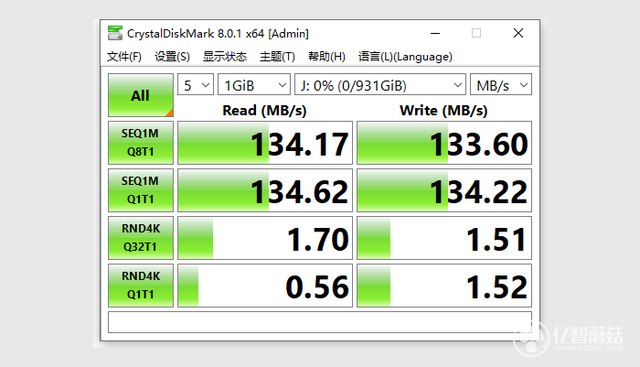Run the RND4K Q32T1 test
This screenshot has height=367, width=640.
pos(141,238)
